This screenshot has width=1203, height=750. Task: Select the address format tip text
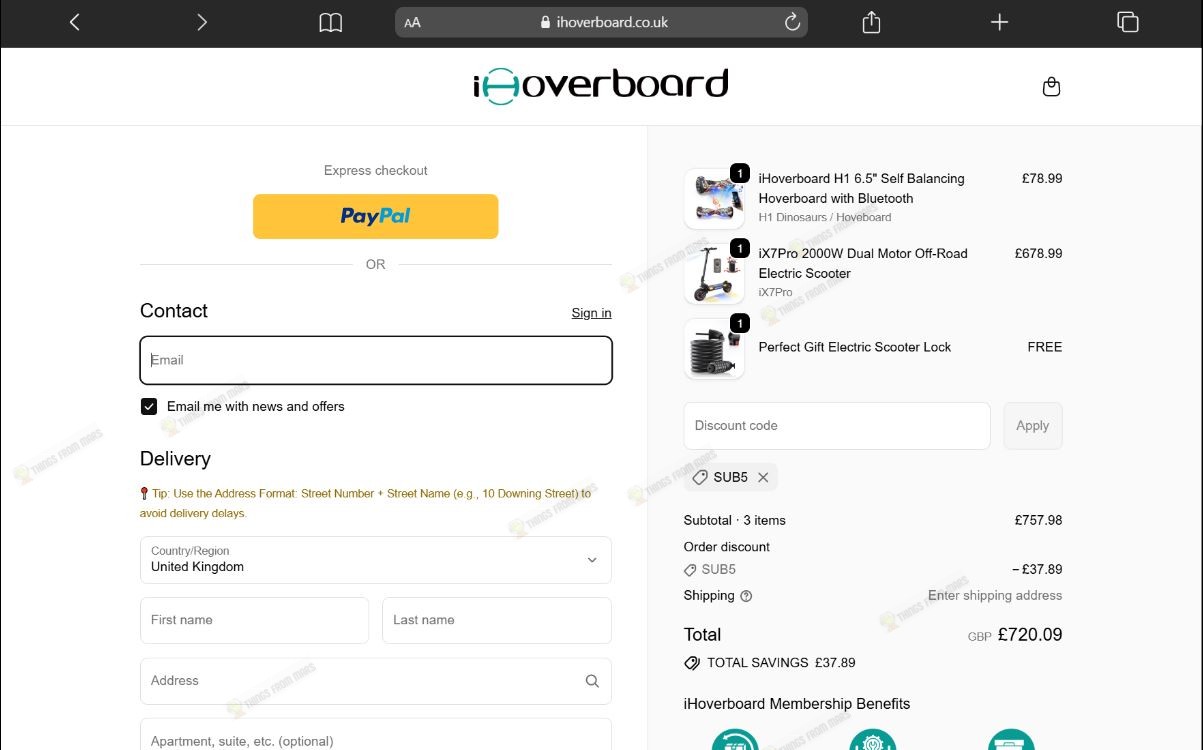tap(366, 503)
